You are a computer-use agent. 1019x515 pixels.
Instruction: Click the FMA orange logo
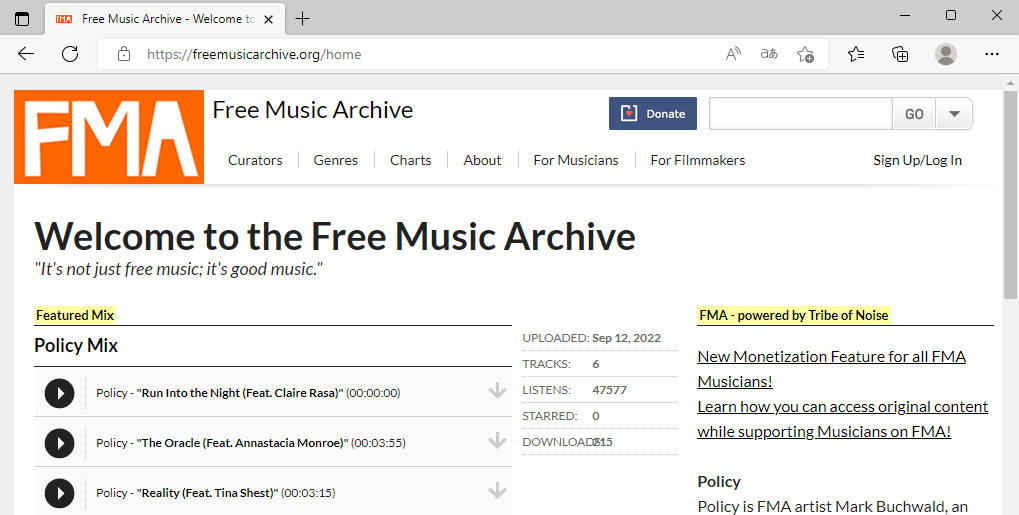109,137
